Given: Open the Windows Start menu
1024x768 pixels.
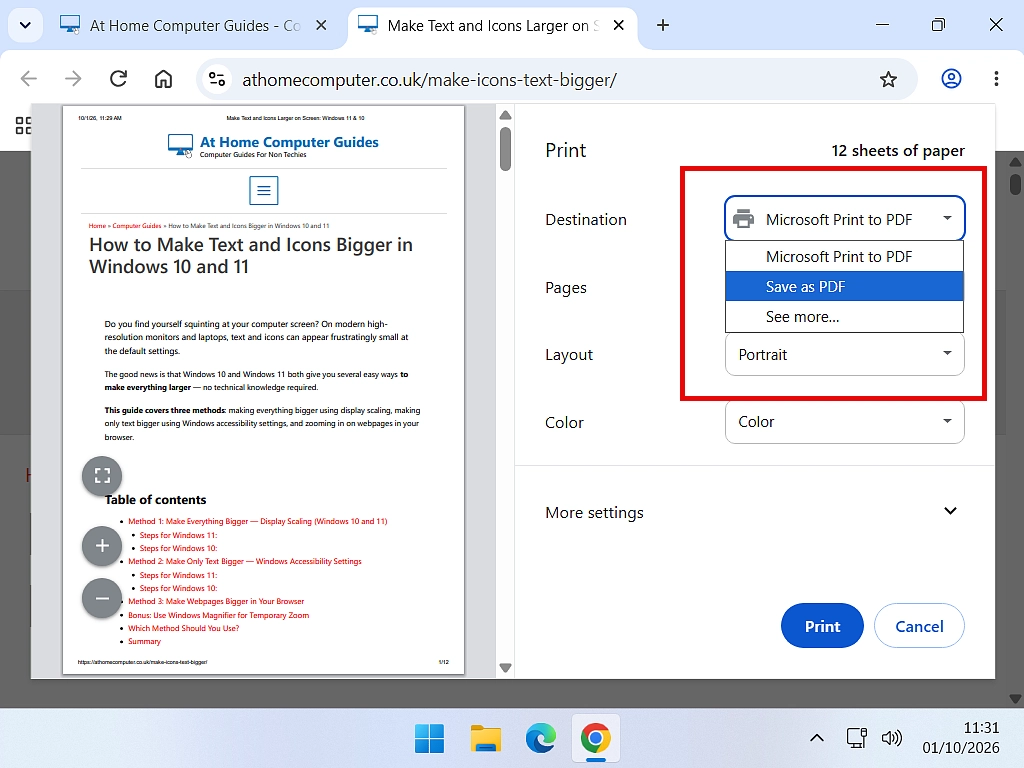Looking at the screenshot, I should click(429, 739).
